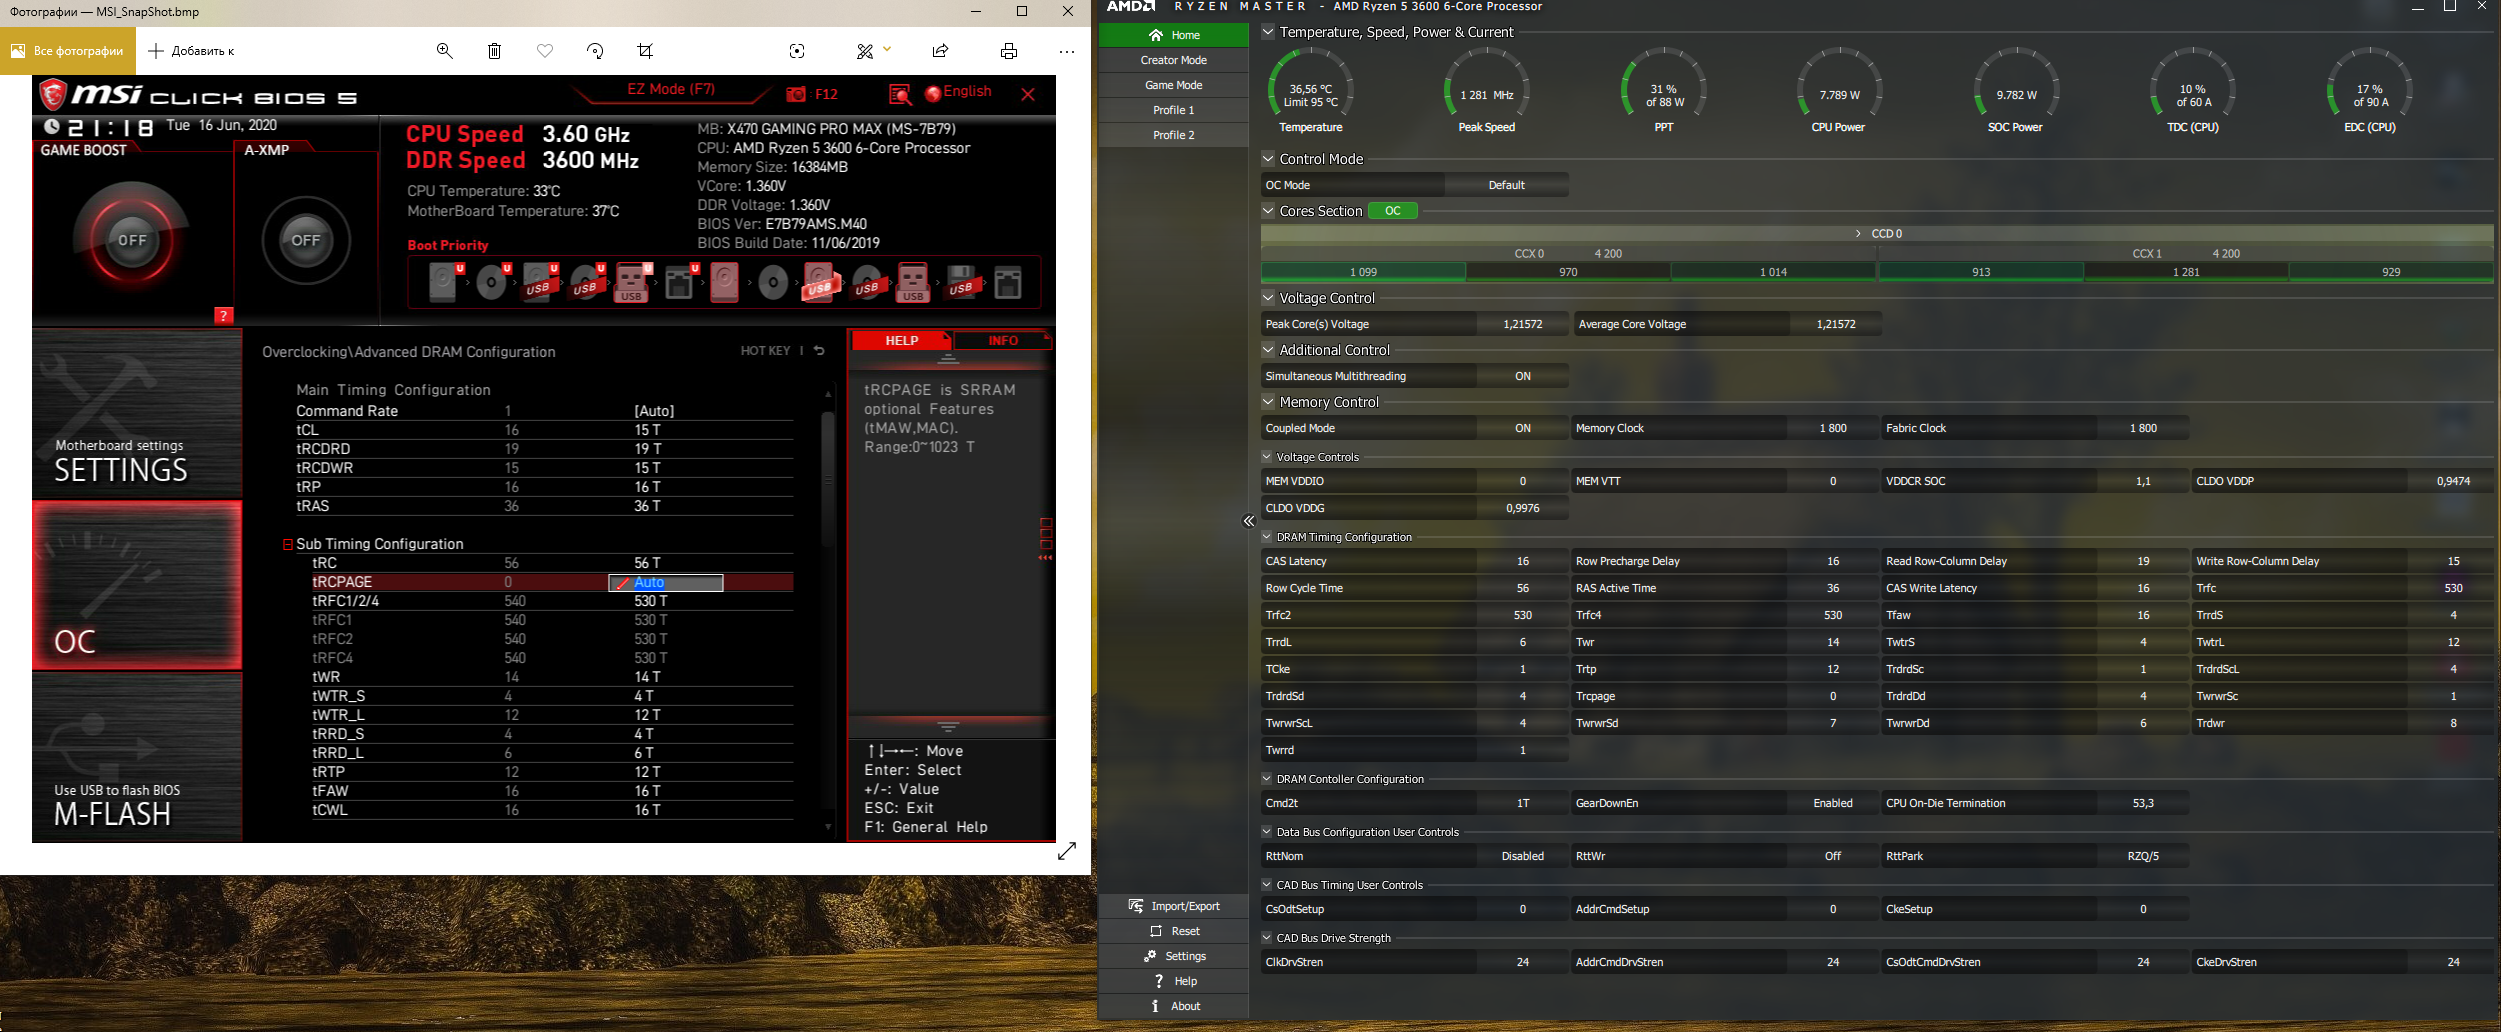Collapse the Control Mode section

point(1268,159)
